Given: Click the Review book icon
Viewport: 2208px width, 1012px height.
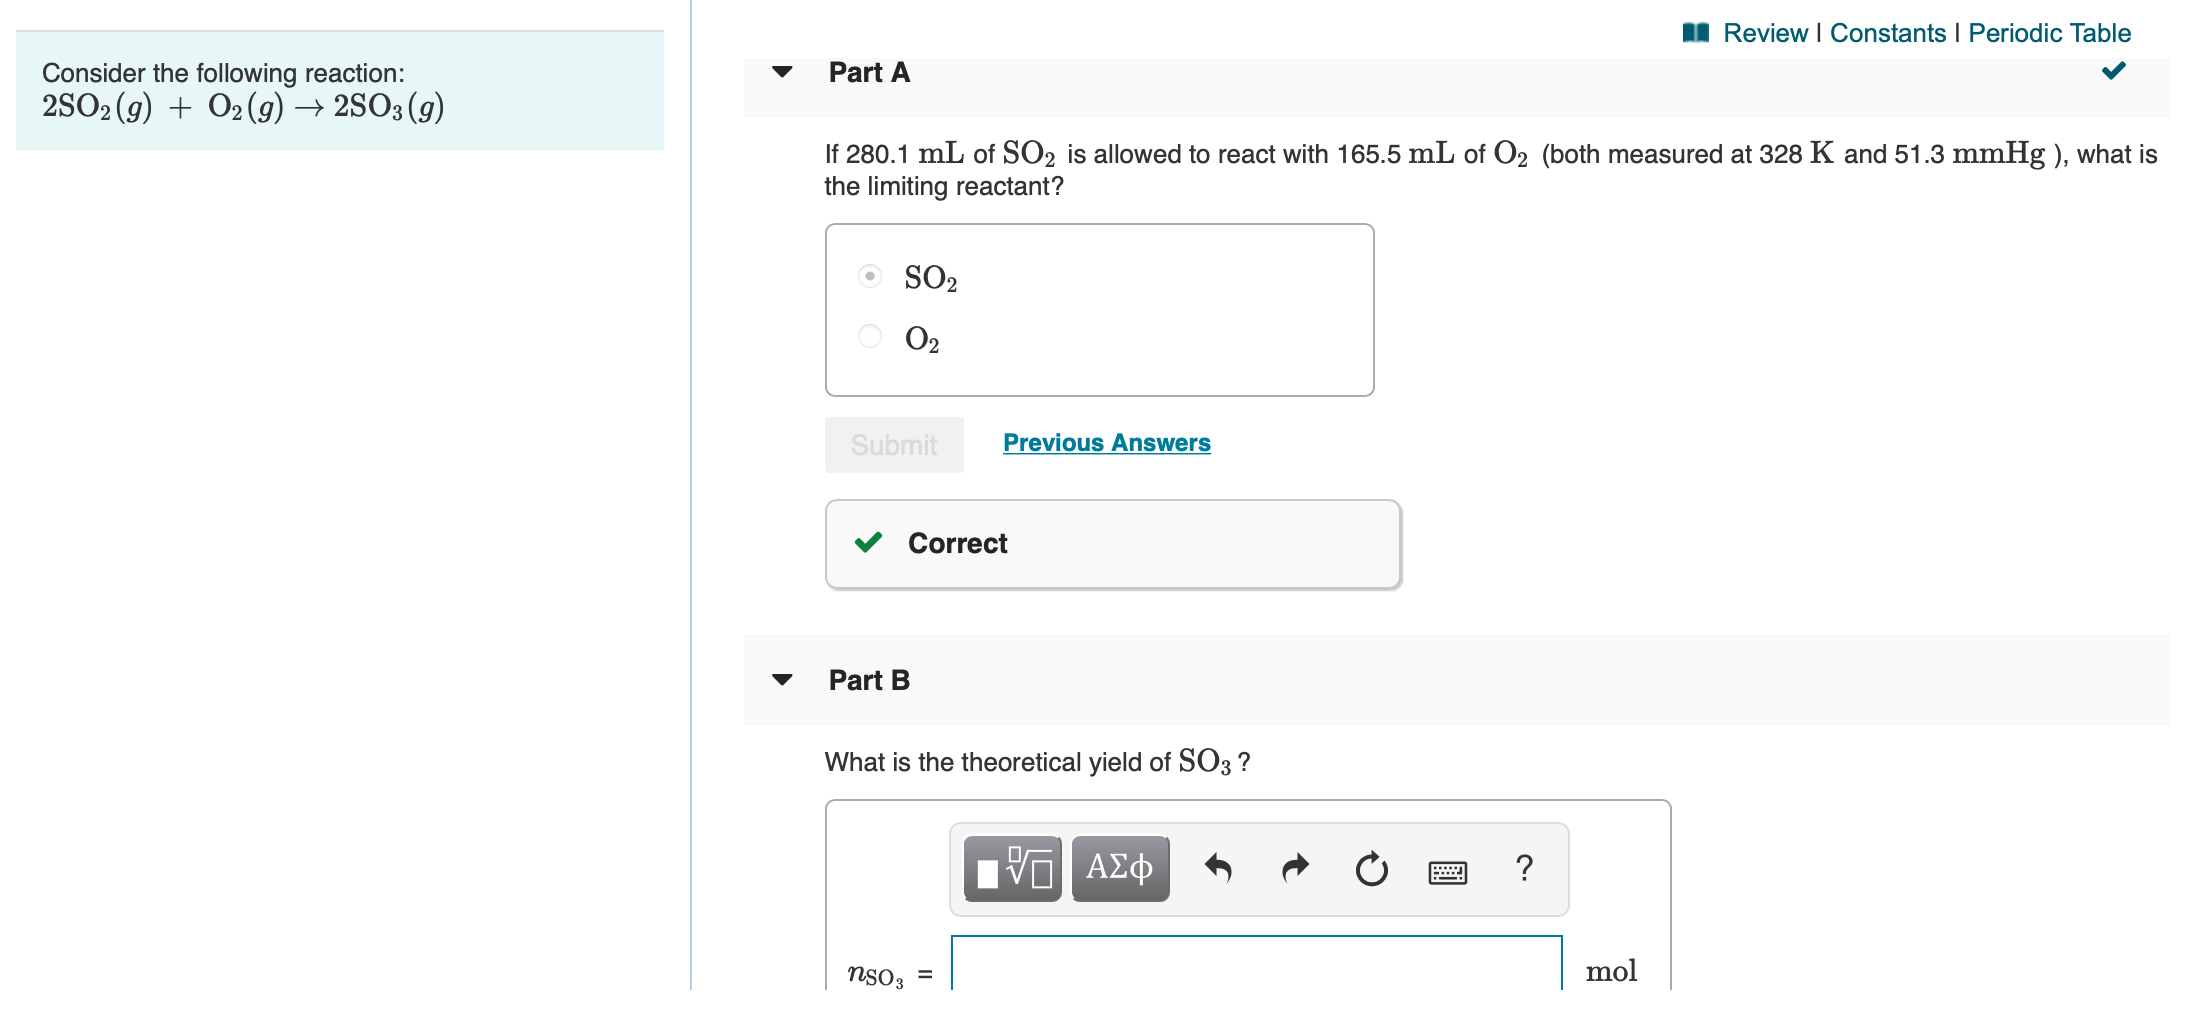Looking at the screenshot, I should pos(1696,33).
